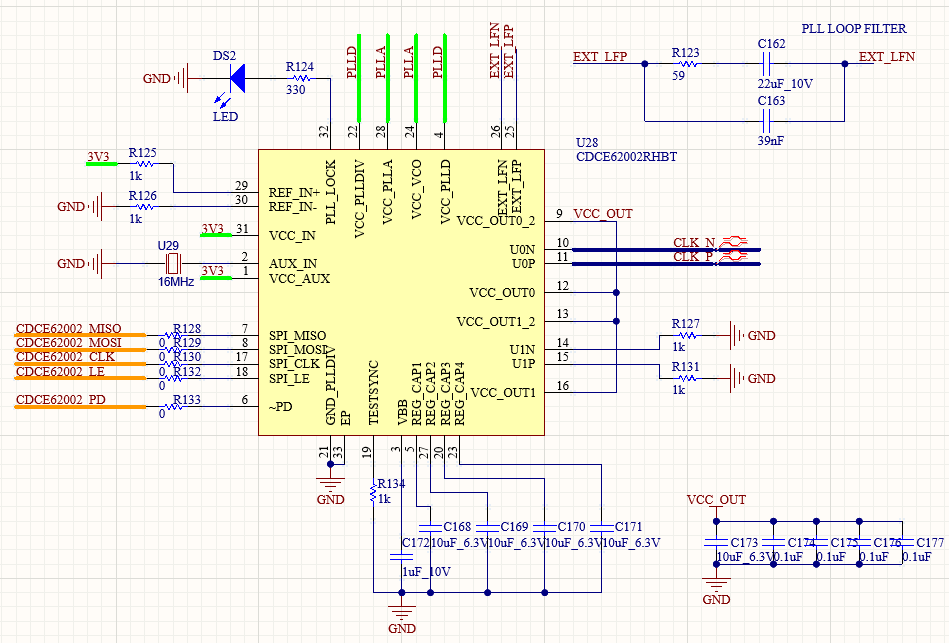The width and height of the screenshot is (949, 643).
Task: Click the TESTSYNC pin label
Action: 373,393
